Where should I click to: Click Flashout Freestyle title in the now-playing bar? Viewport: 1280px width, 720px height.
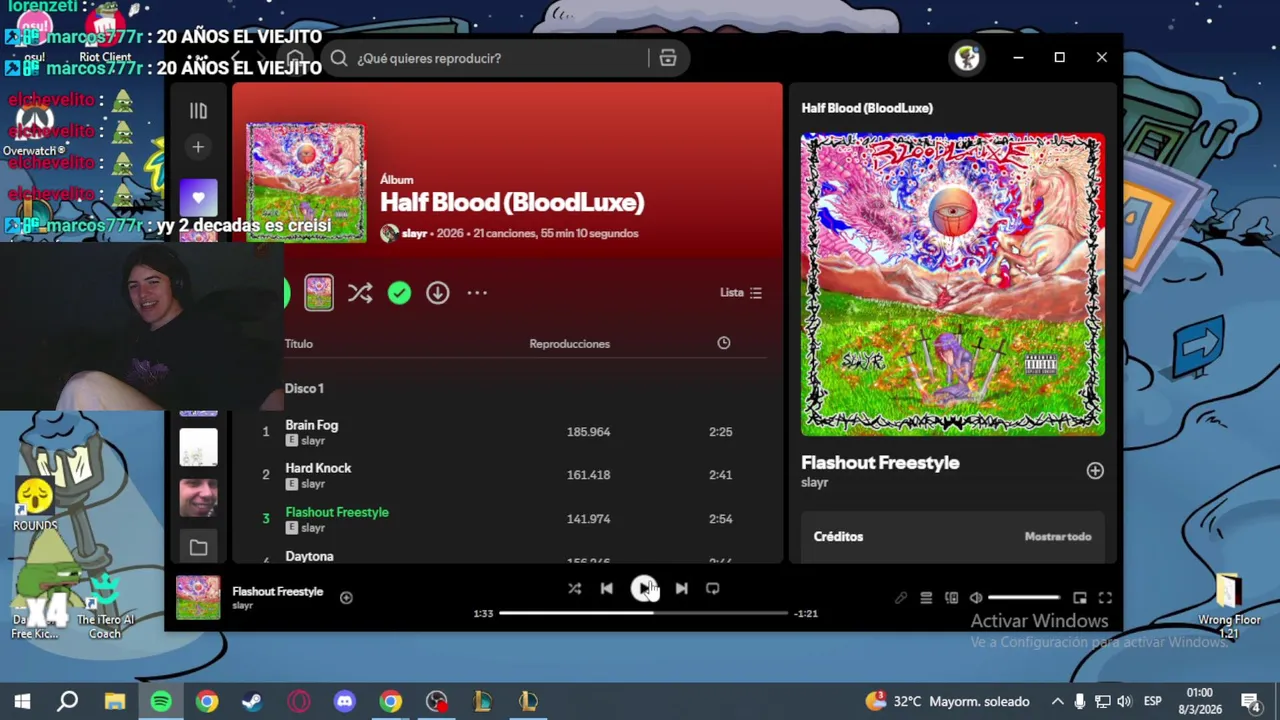point(278,591)
